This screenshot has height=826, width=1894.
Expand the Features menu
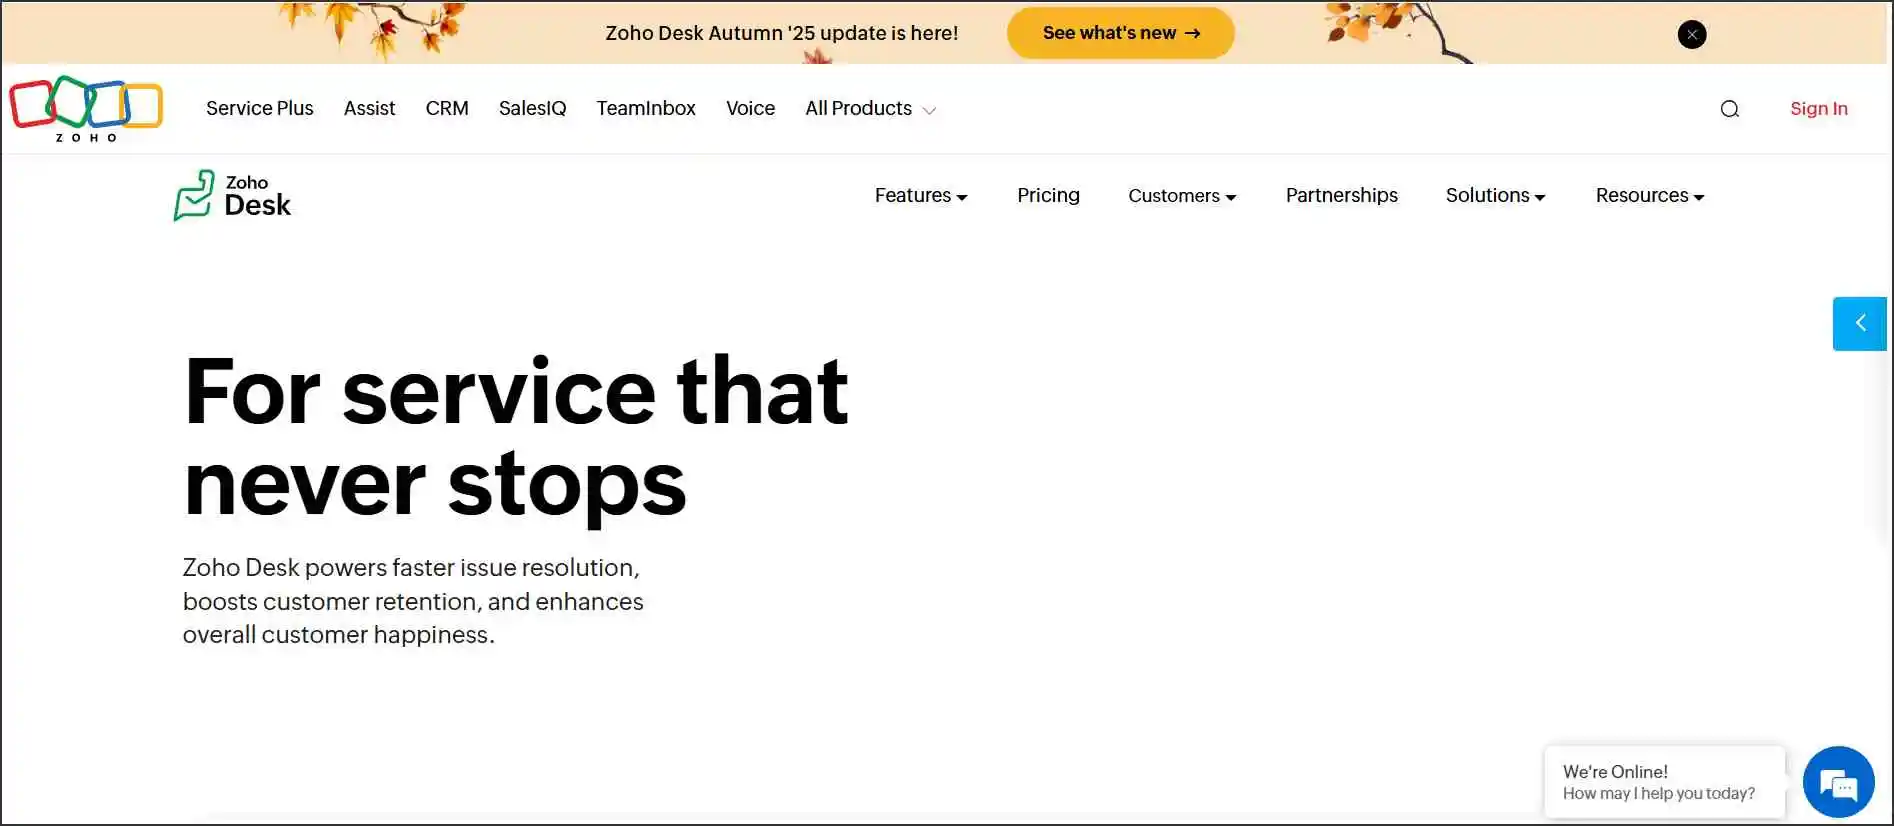(x=921, y=195)
